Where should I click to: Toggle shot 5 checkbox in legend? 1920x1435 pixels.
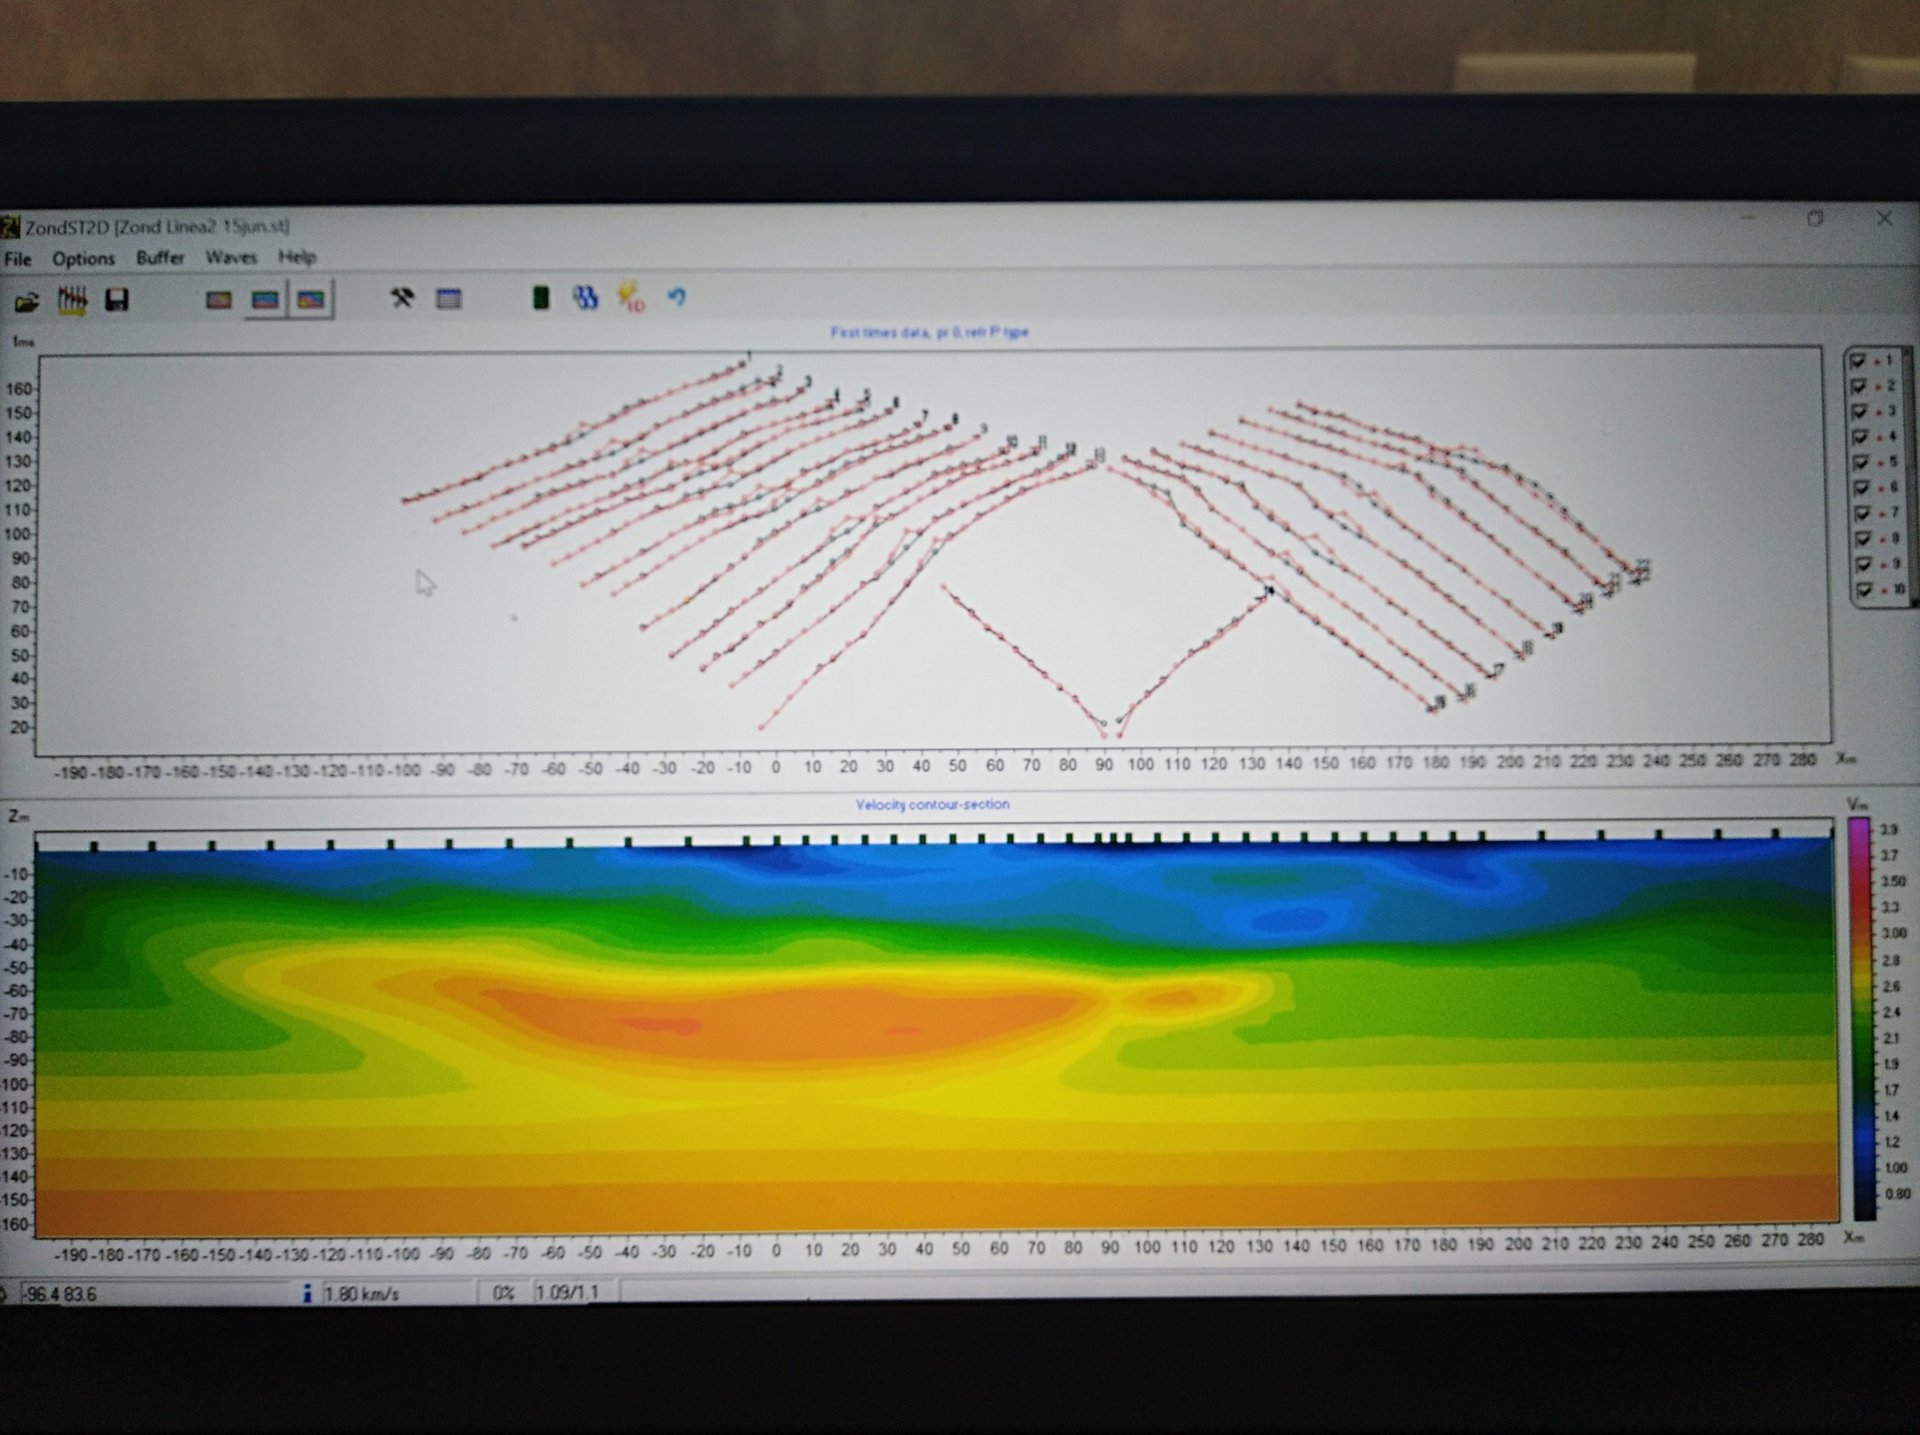pyautogui.click(x=1859, y=463)
